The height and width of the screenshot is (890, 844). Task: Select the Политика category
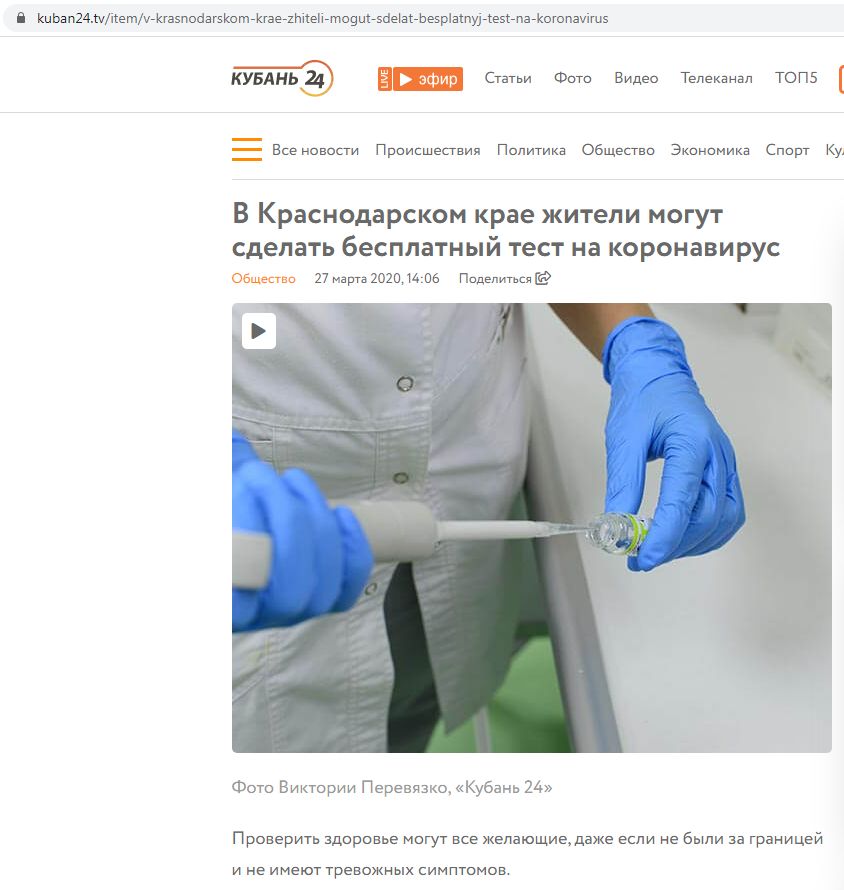point(531,150)
